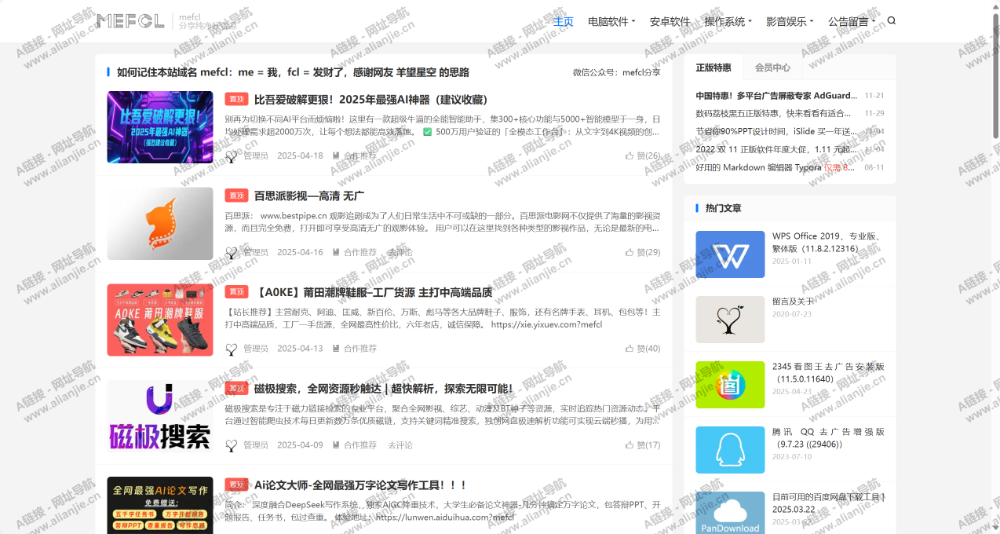
Task: Open PanDownload cloud icon thumbnail
Action: [x=730, y=512]
